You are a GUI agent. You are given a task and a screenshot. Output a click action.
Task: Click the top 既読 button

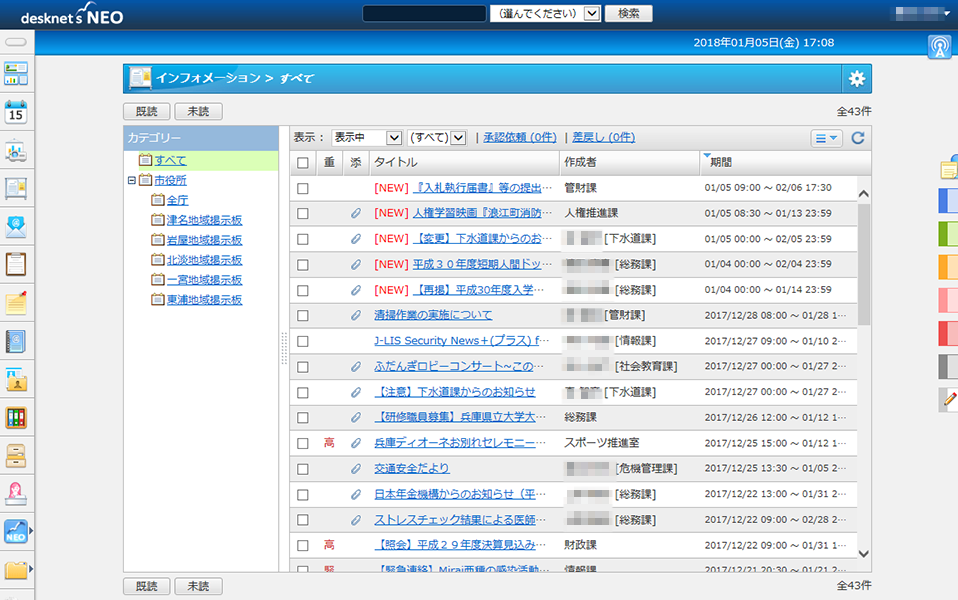click(146, 112)
